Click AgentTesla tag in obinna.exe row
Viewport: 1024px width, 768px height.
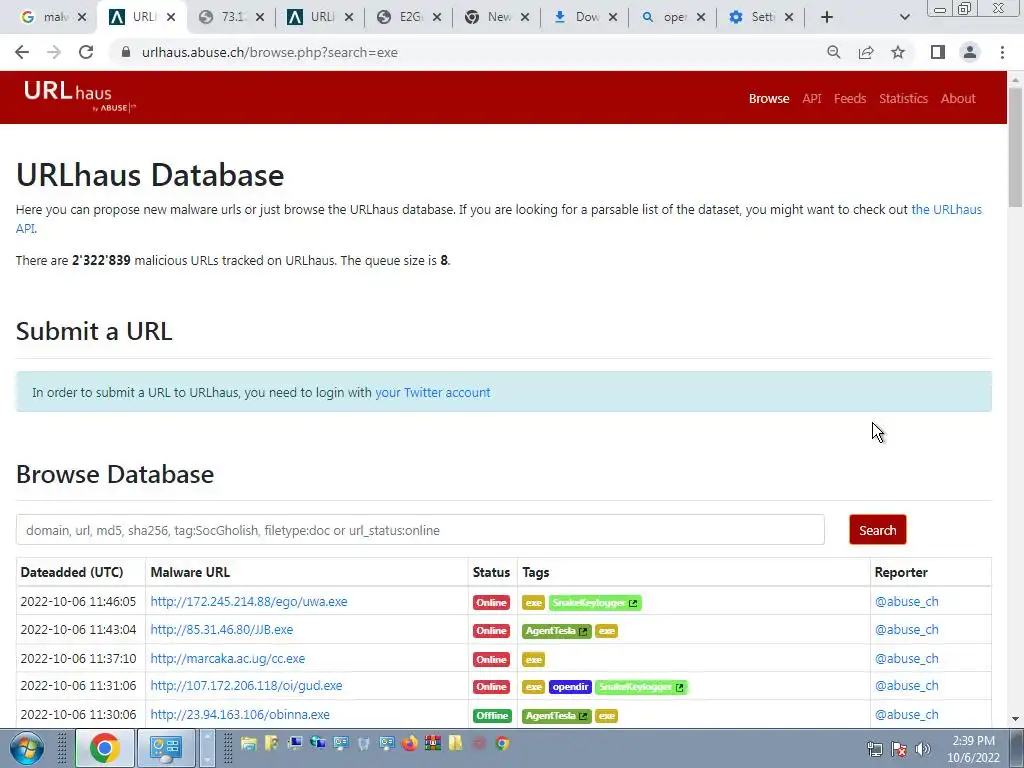point(556,716)
